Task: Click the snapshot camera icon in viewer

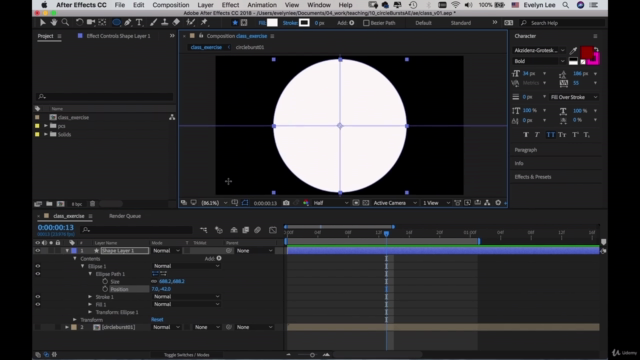Action: 286,203
